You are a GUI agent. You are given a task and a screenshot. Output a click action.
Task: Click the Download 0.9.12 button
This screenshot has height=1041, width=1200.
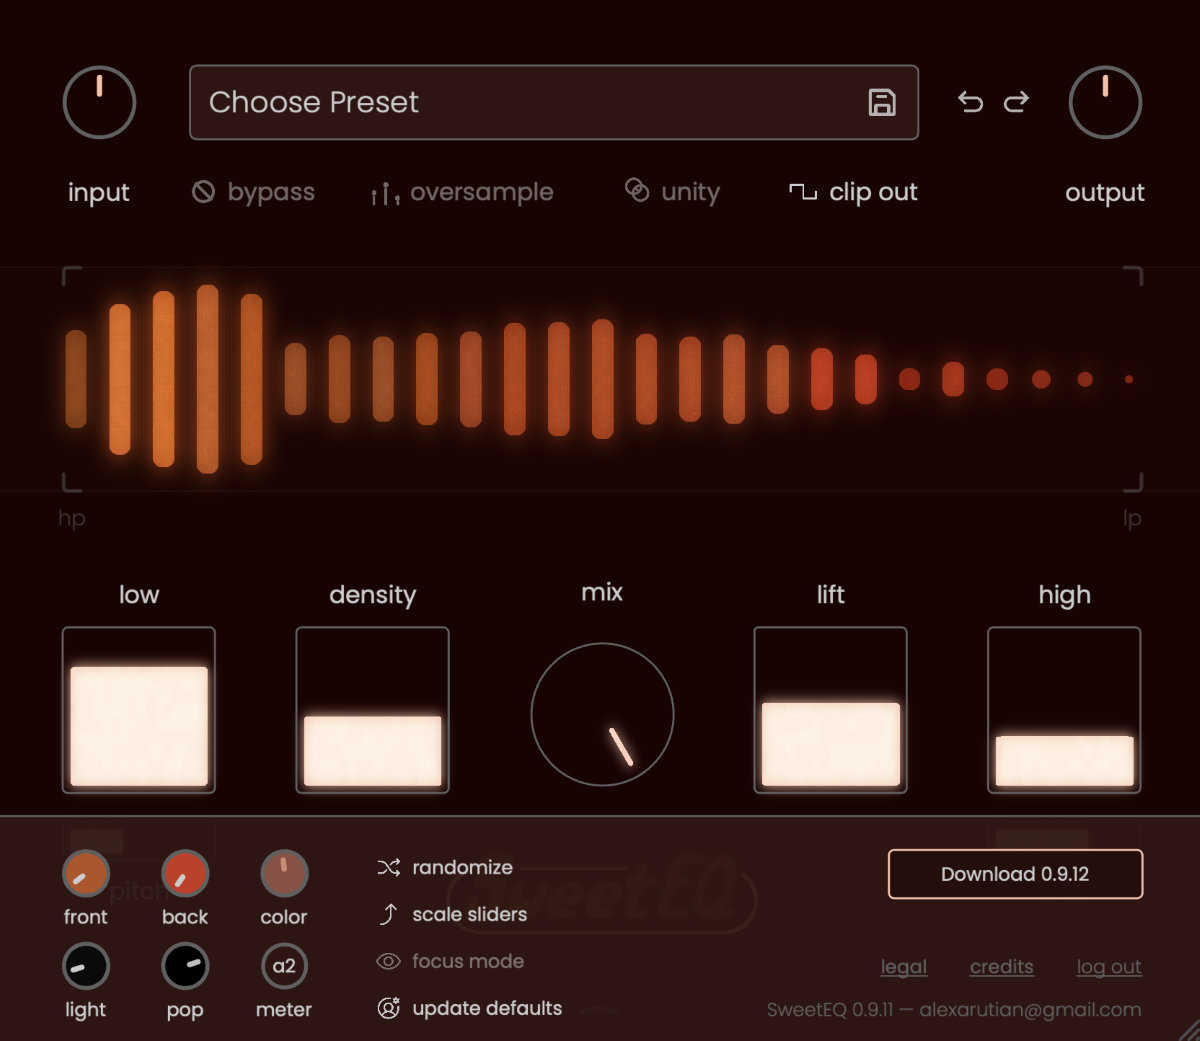click(1015, 874)
